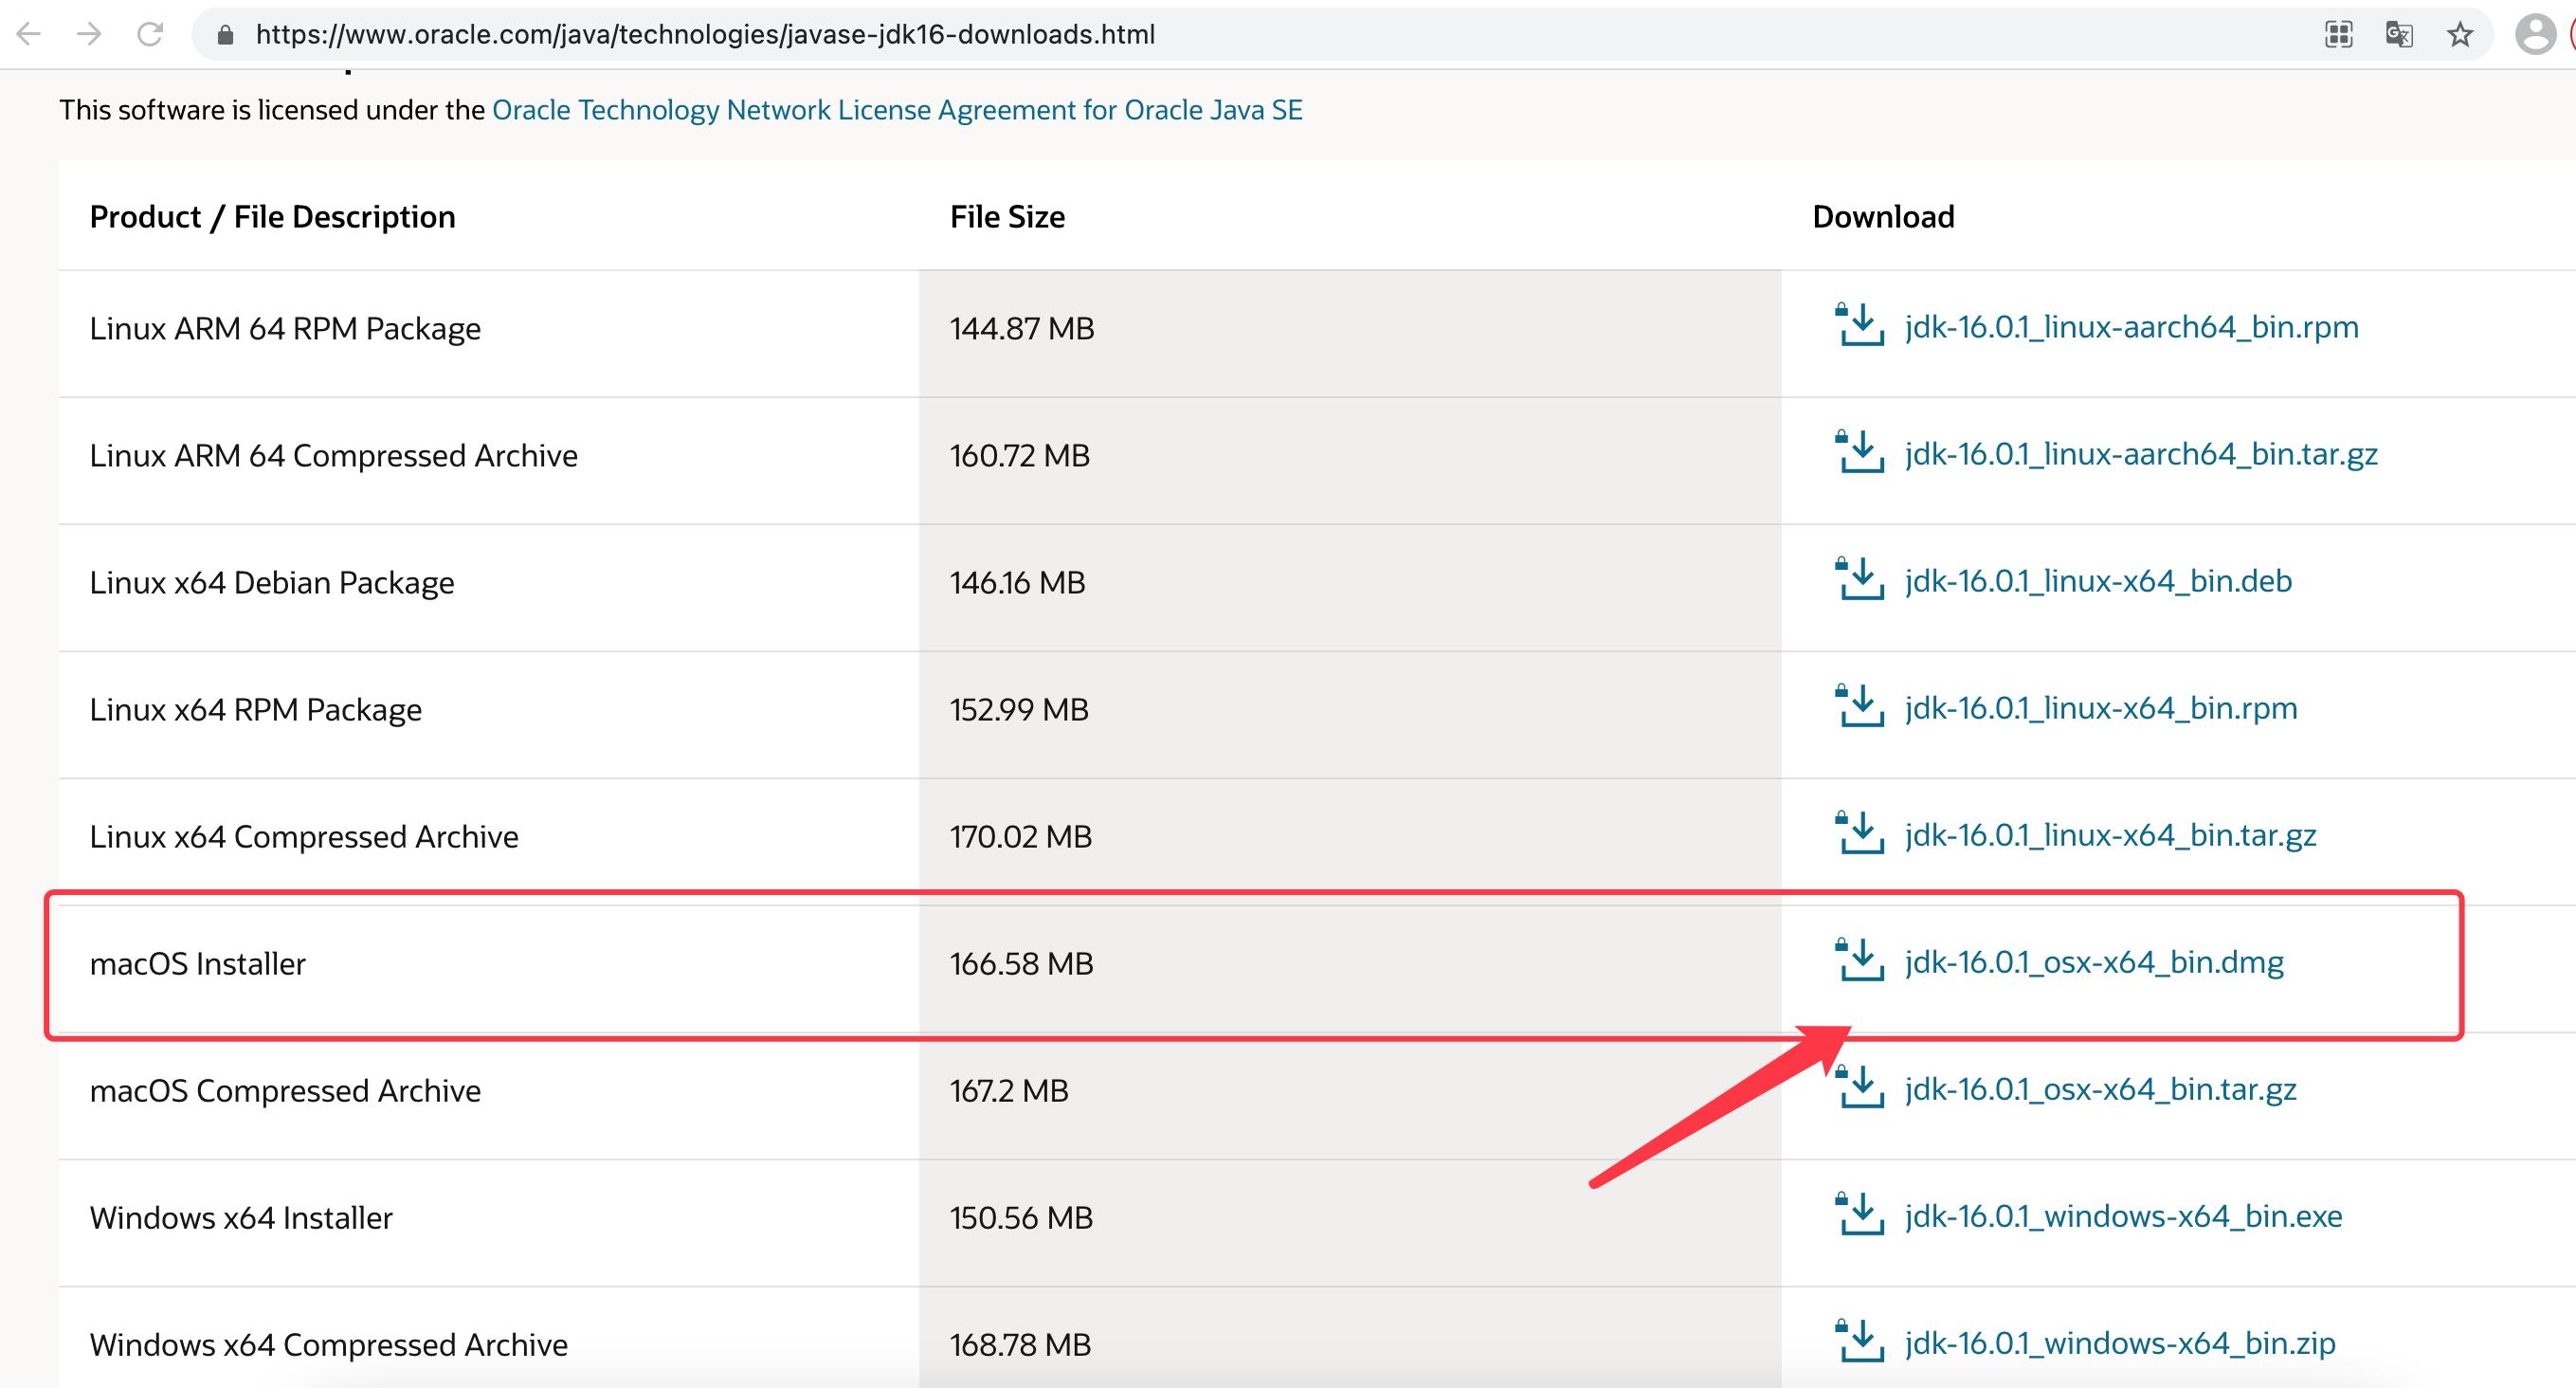Click download icon for linux-x64 rpm

(x=1859, y=706)
